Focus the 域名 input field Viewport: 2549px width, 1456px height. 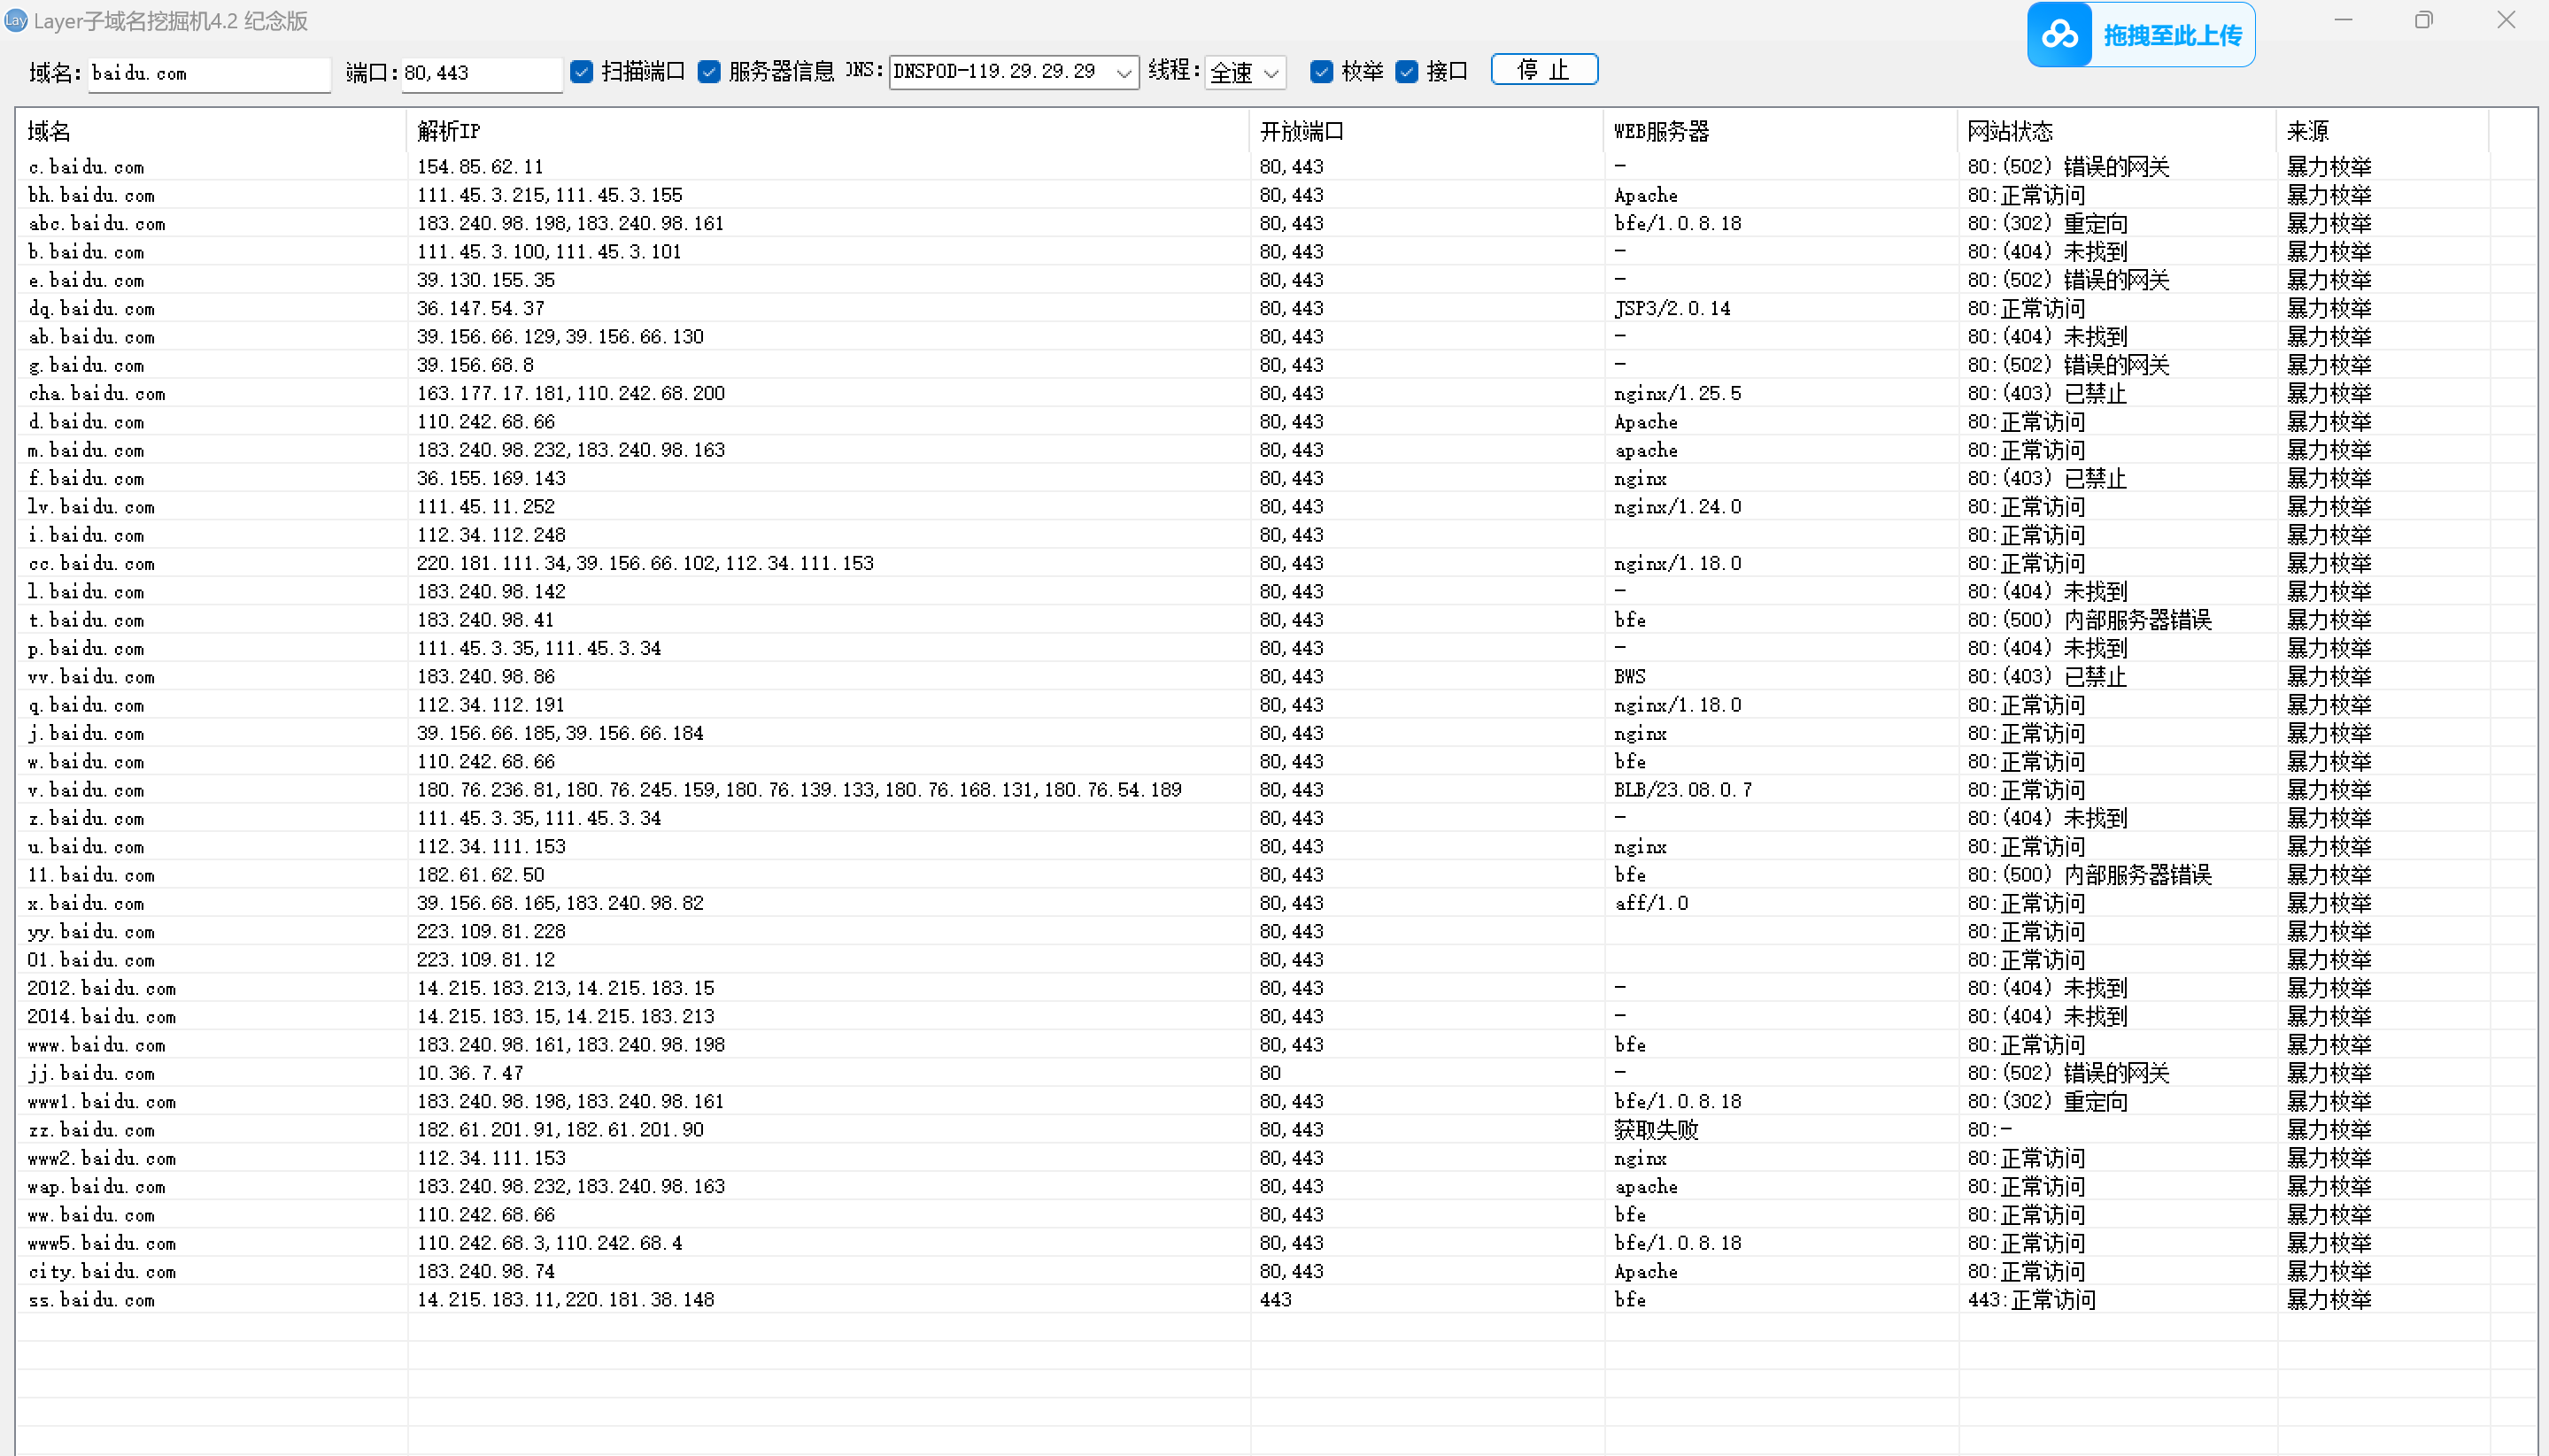click(208, 73)
